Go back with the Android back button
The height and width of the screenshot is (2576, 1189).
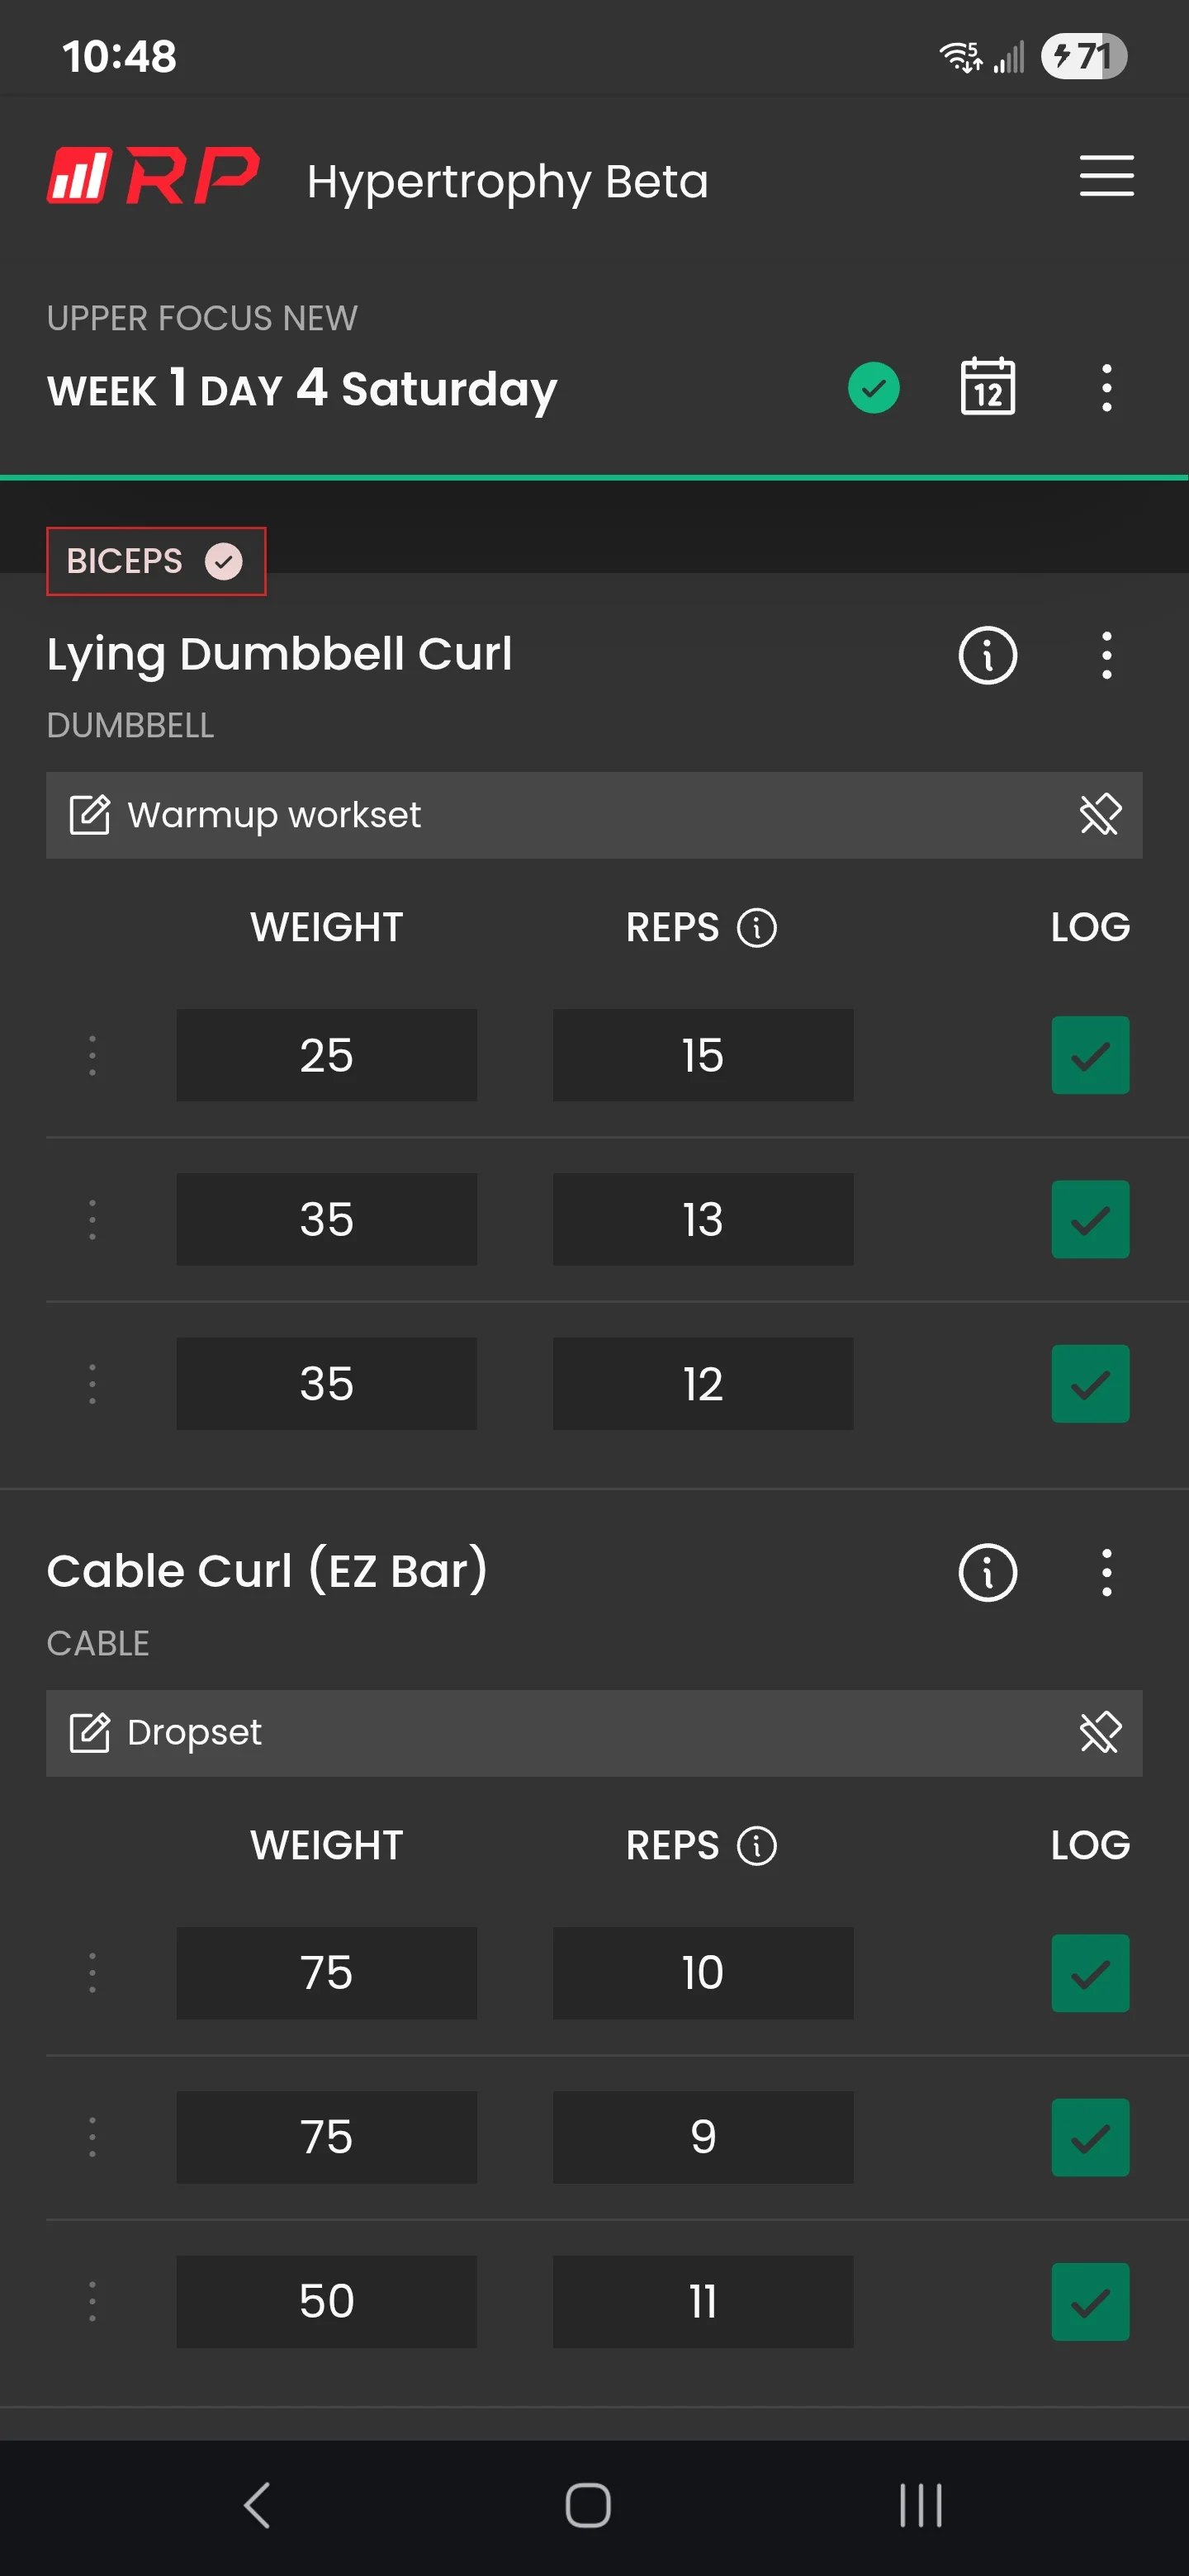[x=257, y=2506]
